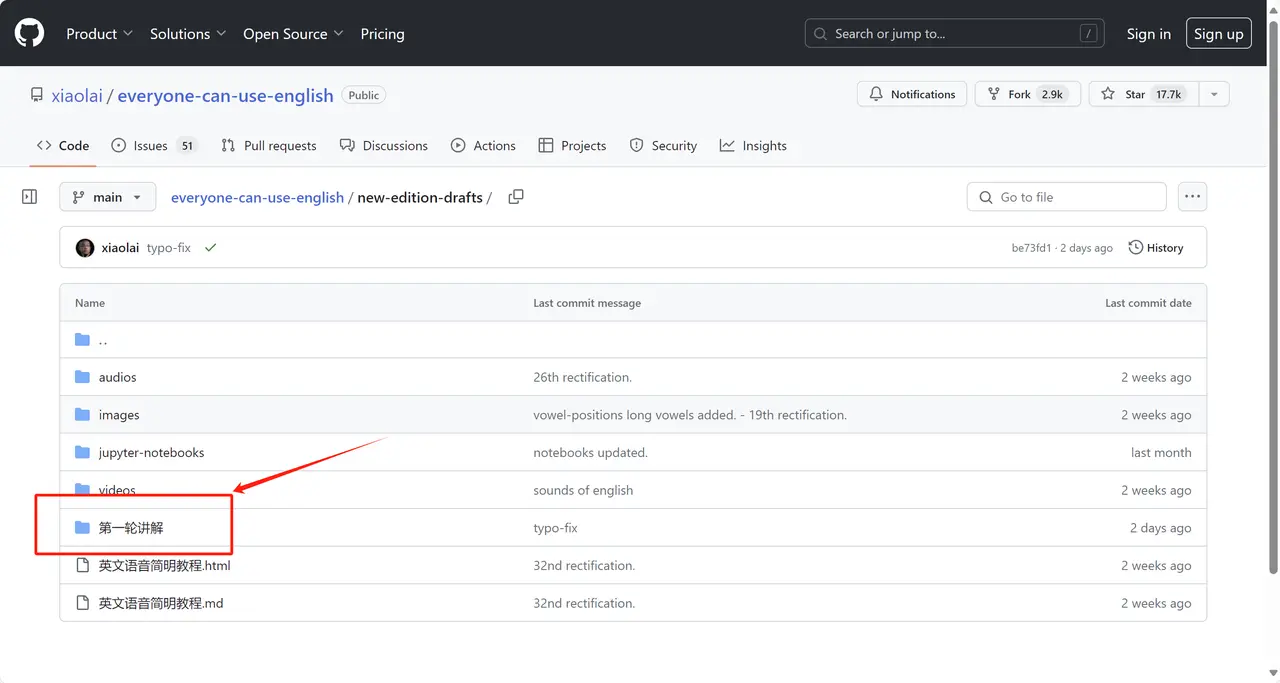Image resolution: width=1280 pixels, height=683 pixels.
Task: Copy path using the copy icon
Action: tap(516, 197)
